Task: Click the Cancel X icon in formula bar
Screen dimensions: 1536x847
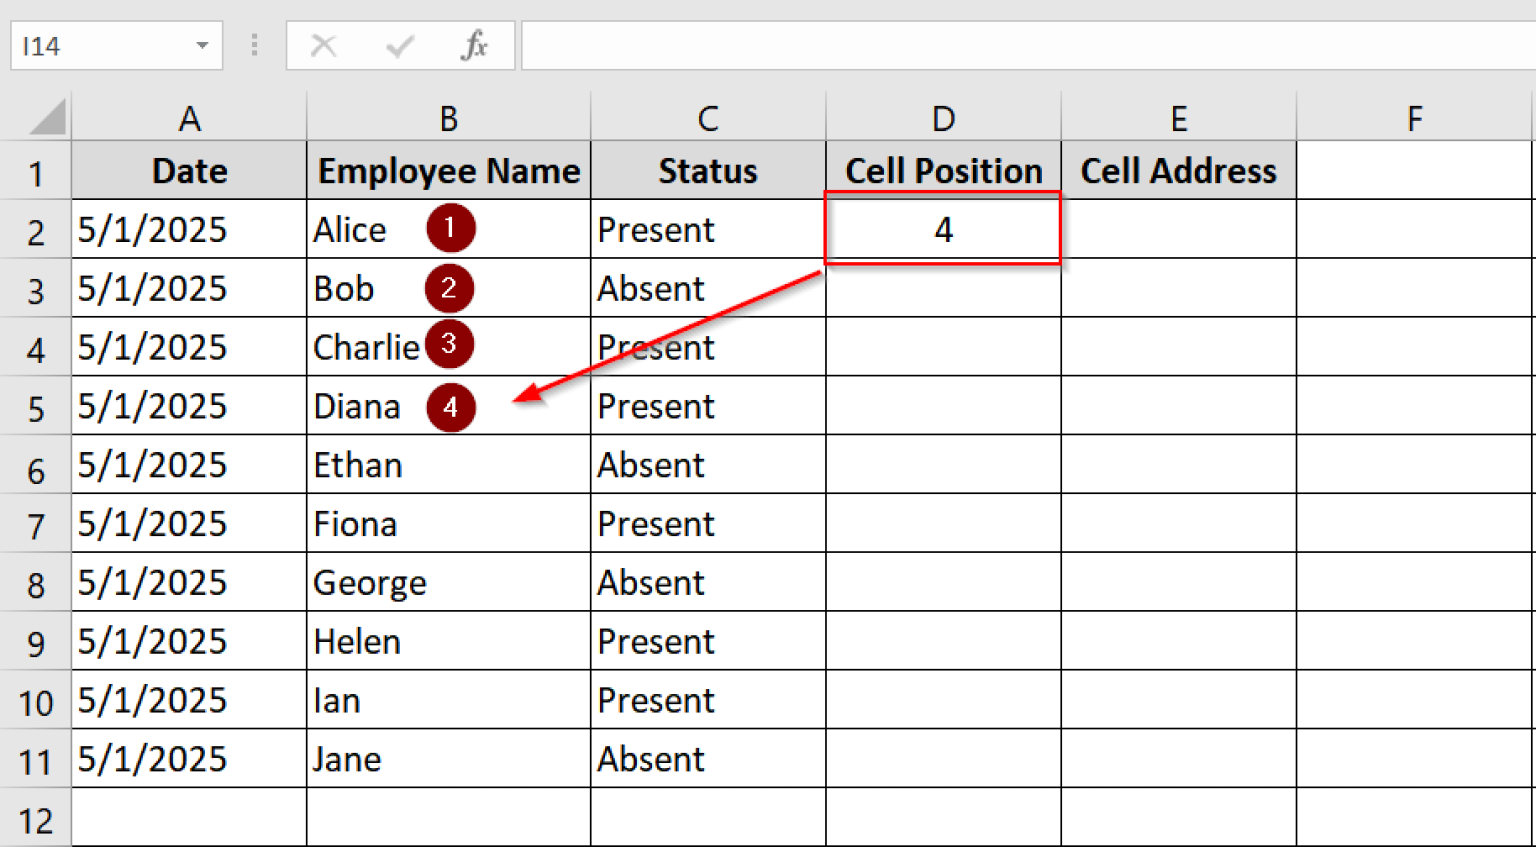Action: coord(323,46)
